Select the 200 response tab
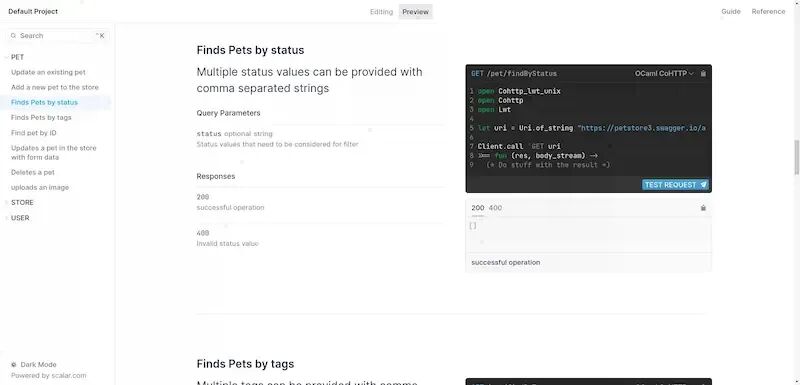Image resolution: width=800 pixels, height=385 pixels. [x=478, y=208]
